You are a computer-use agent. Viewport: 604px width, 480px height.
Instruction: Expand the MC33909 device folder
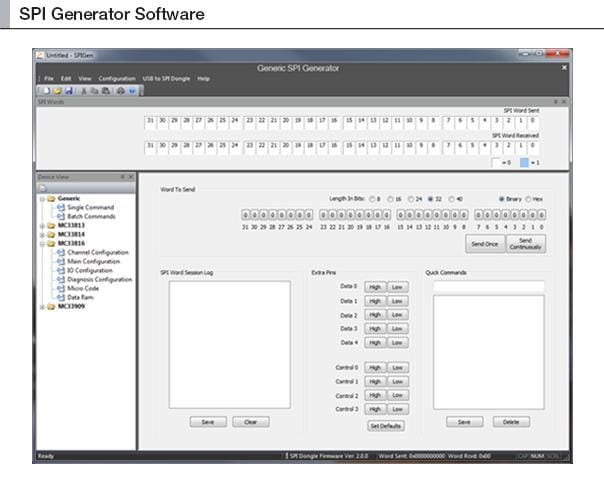pyautogui.click(x=42, y=306)
